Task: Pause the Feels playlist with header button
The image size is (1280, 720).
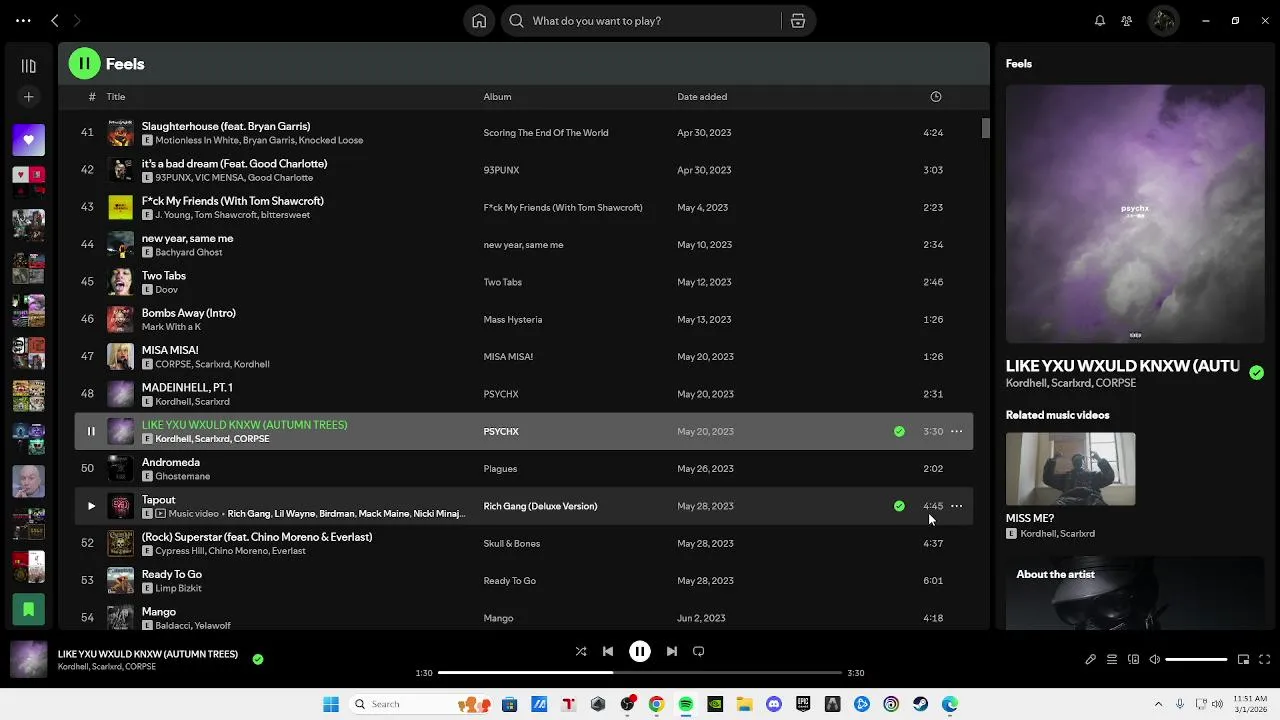Action: pos(84,64)
